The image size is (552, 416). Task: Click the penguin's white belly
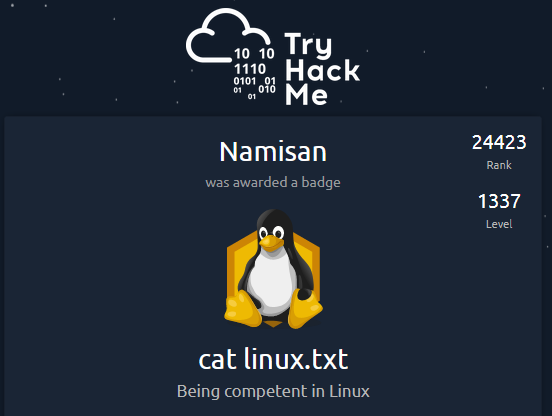(272, 280)
